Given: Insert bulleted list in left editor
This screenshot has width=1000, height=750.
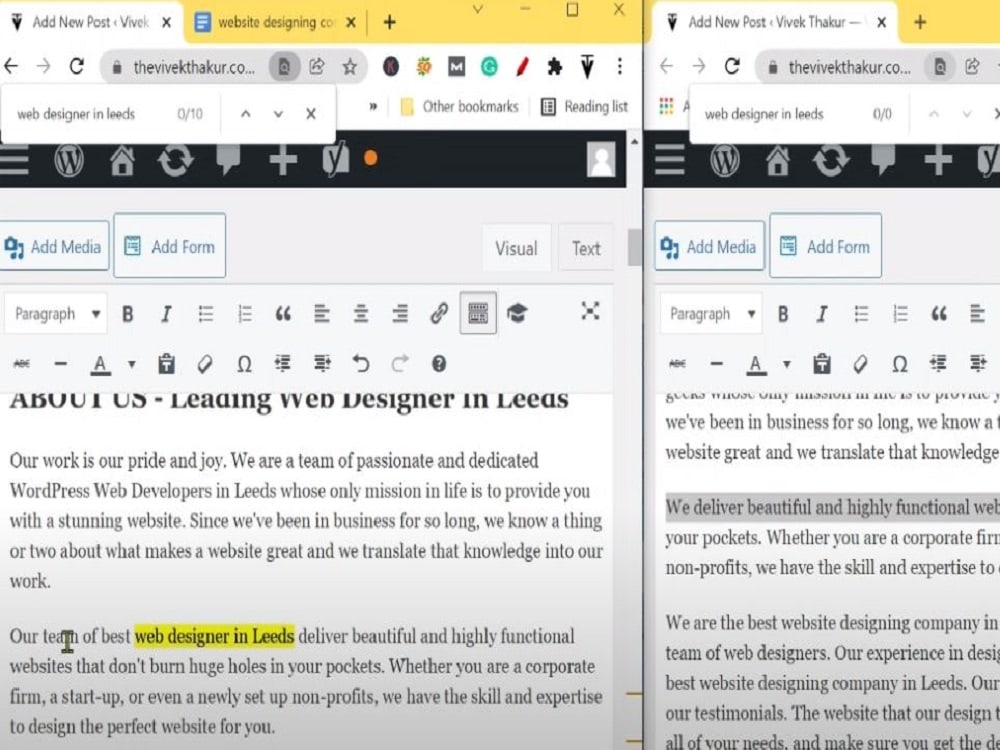Looking at the screenshot, I should (x=205, y=314).
